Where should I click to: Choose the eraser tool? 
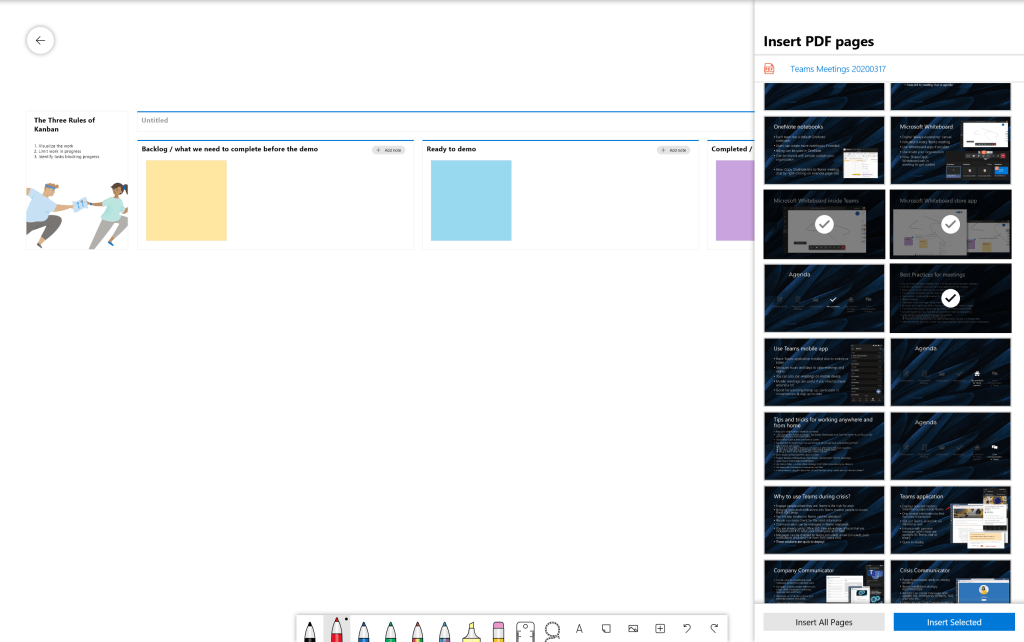(x=499, y=630)
